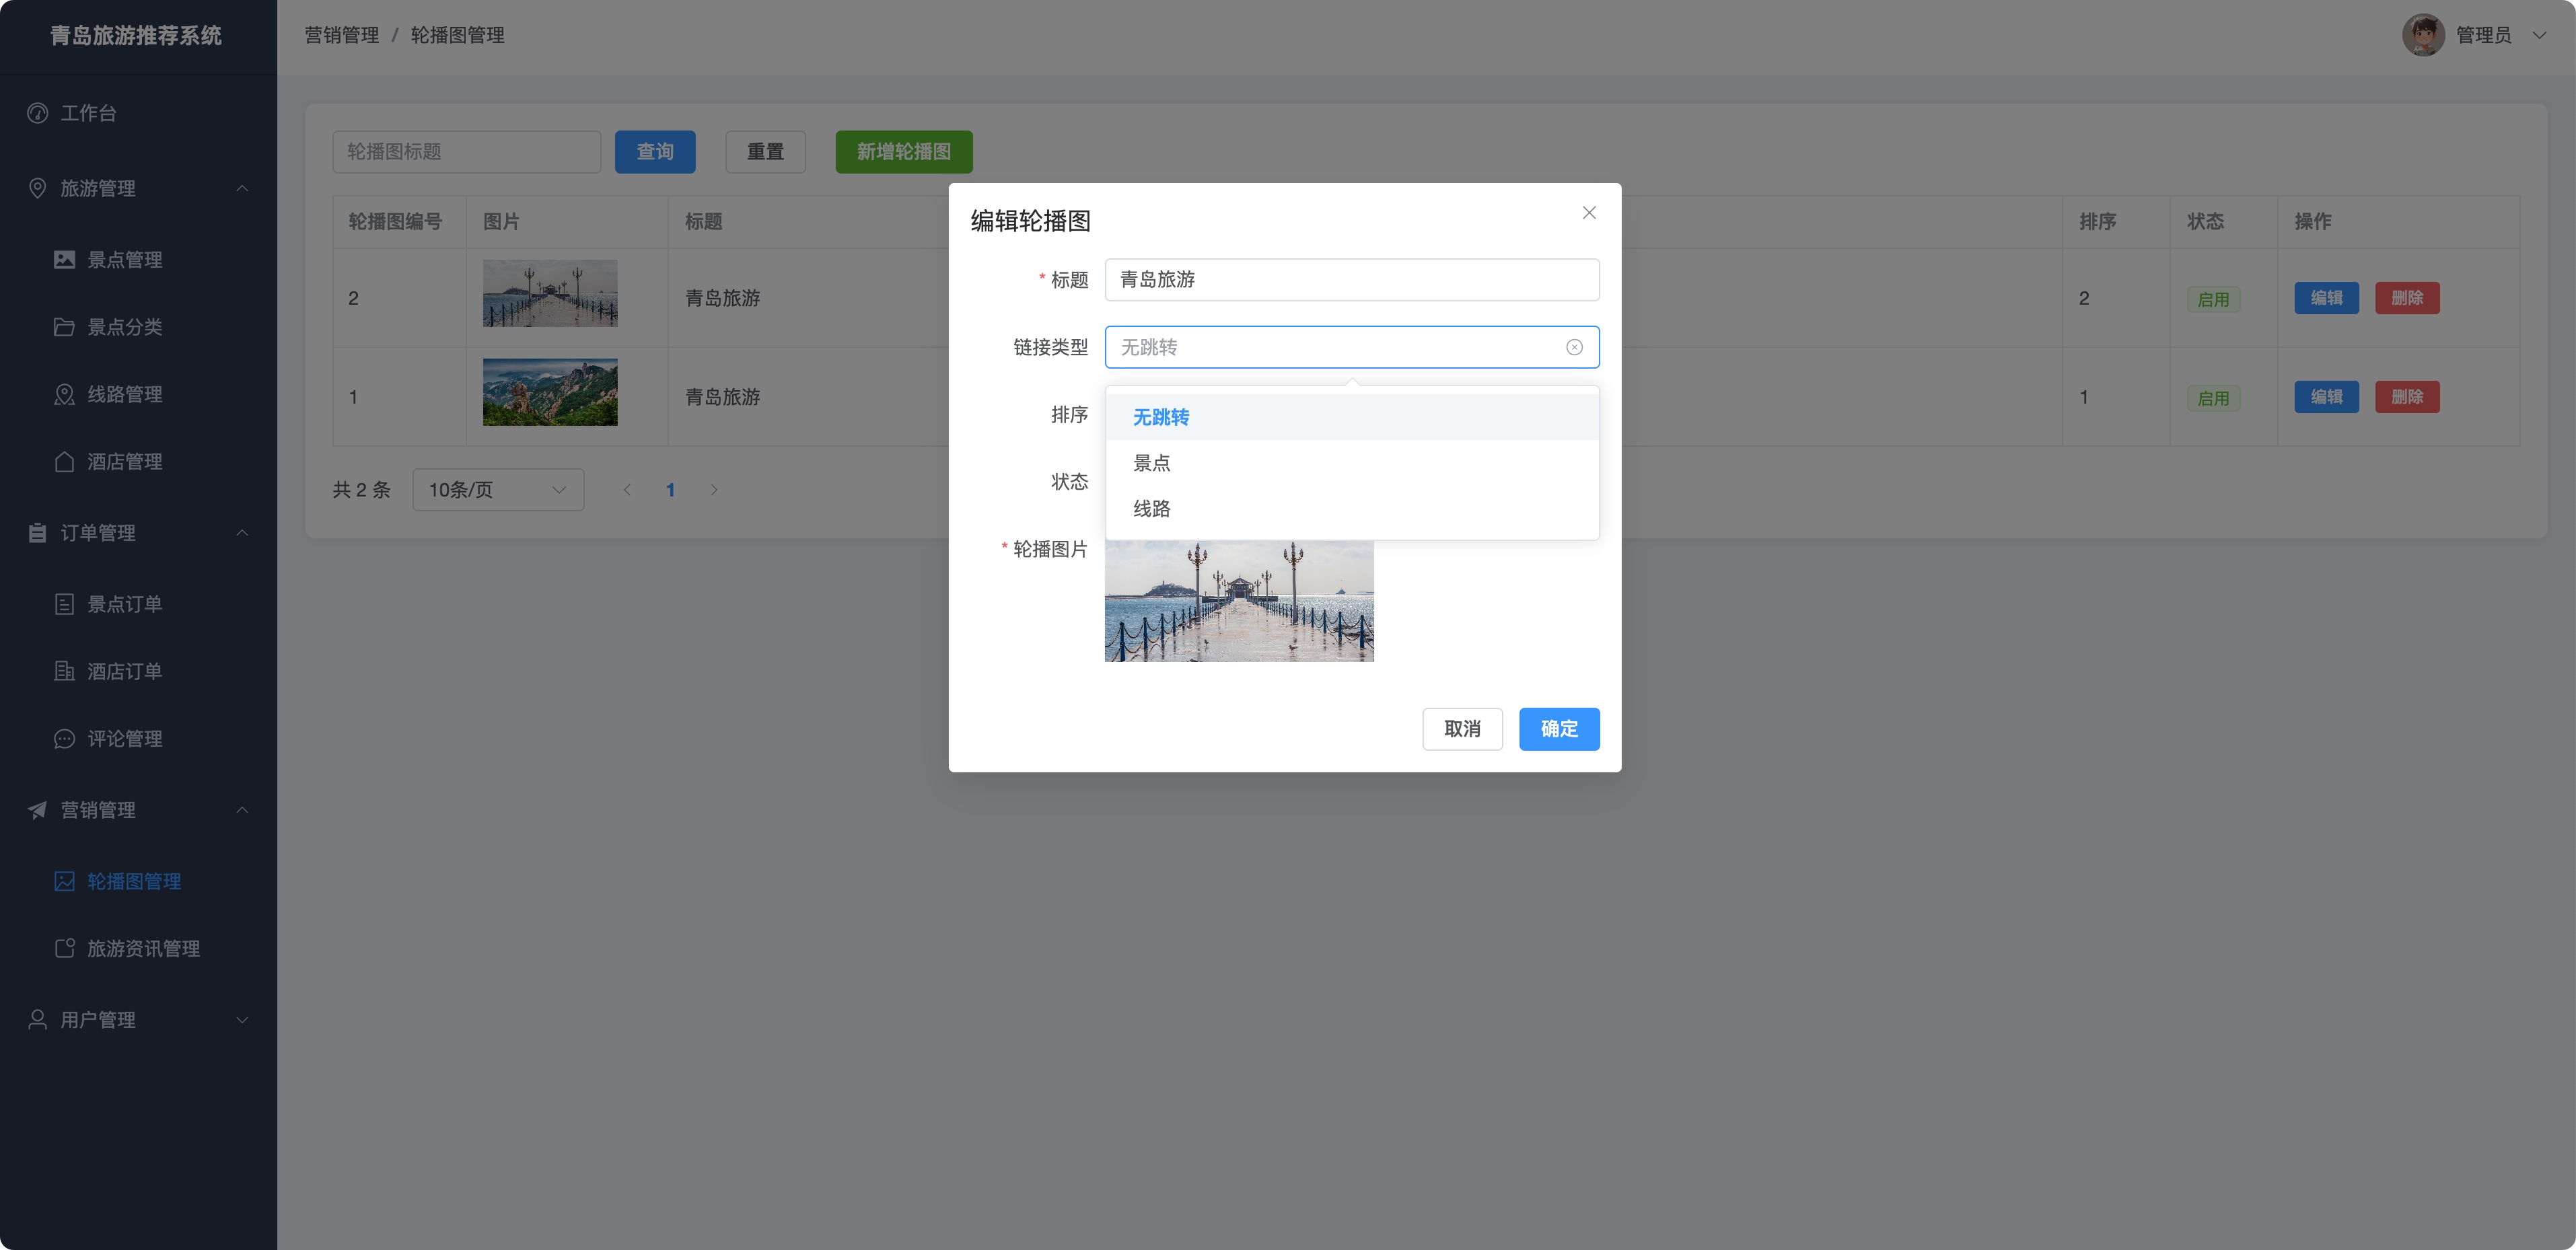Select 景点 option in dropdown
The image size is (2576, 1250).
coord(1352,463)
